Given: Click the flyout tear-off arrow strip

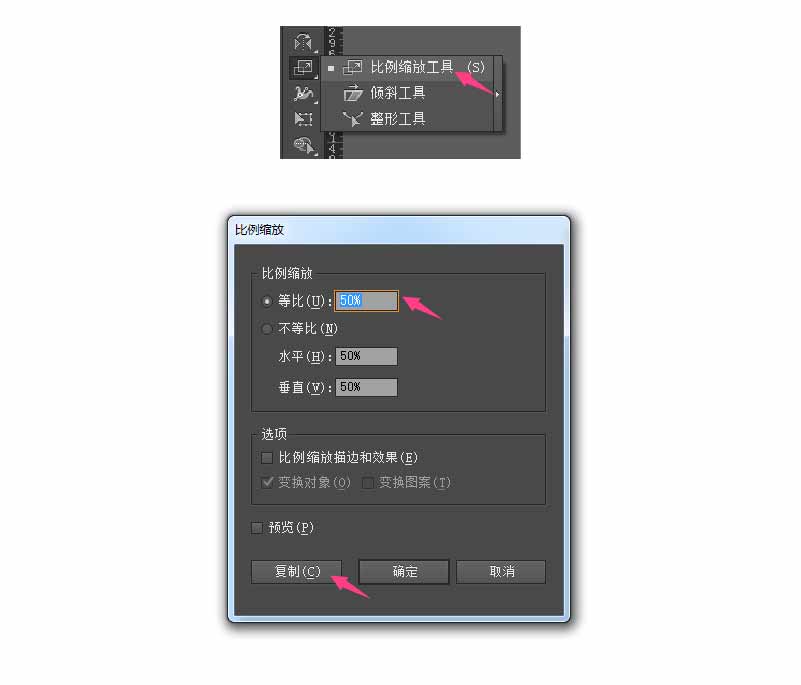Looking at the screenshot, I should (498, 94).
